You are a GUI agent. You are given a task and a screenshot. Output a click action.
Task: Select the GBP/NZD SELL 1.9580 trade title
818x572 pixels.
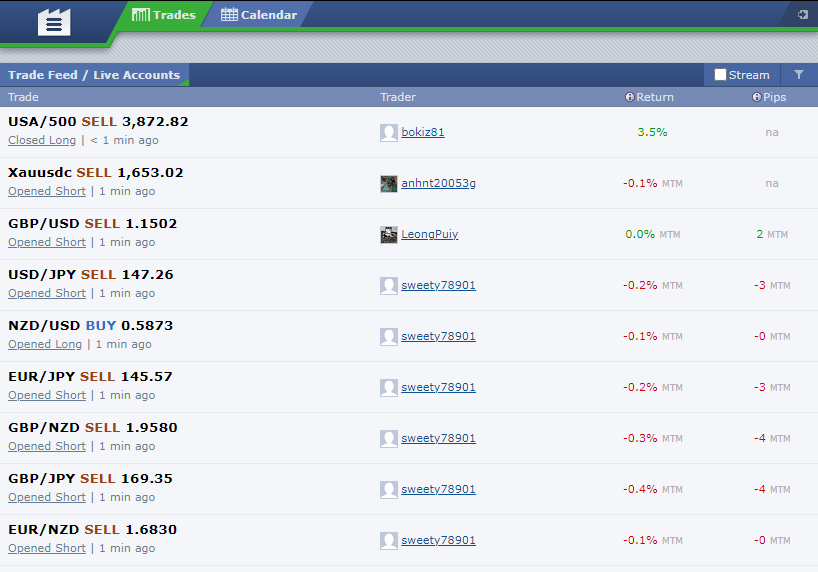point(93,428)
